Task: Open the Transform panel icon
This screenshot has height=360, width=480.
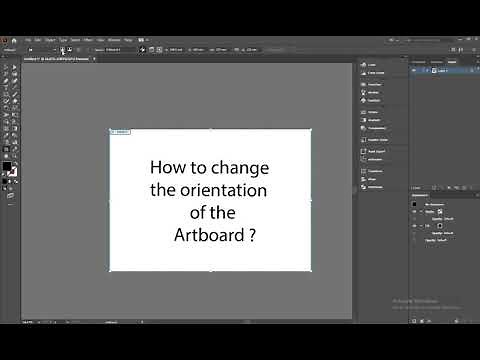Action: click(364, 171)
